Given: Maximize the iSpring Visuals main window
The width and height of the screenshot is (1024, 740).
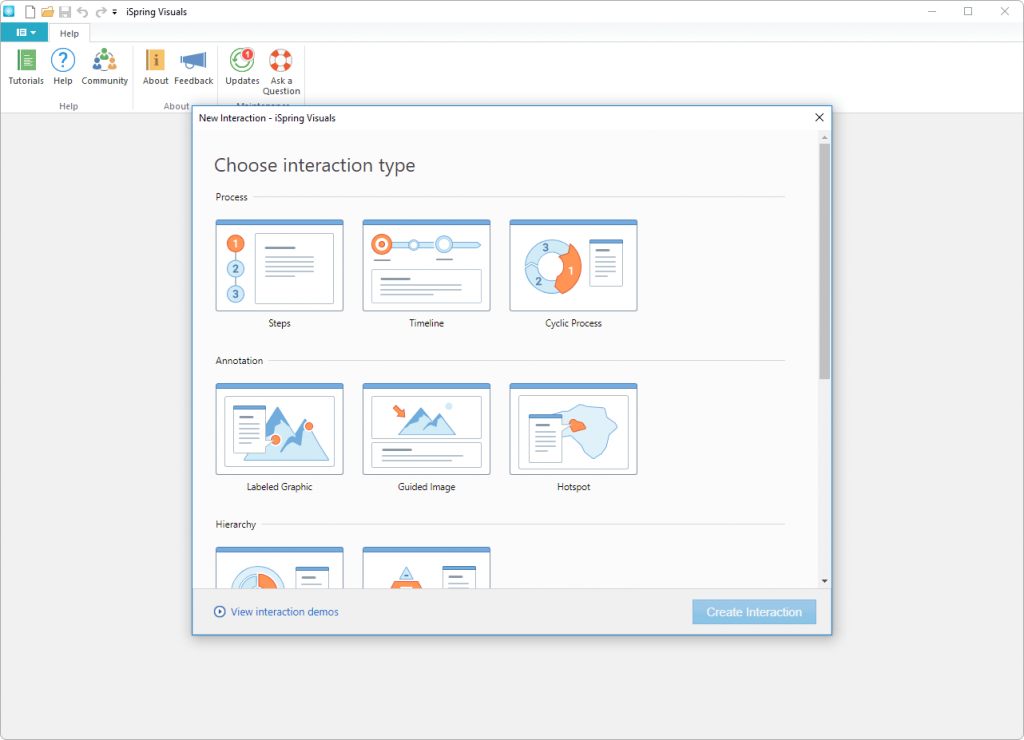Looking at the screenshot, I should coord(968,11).
